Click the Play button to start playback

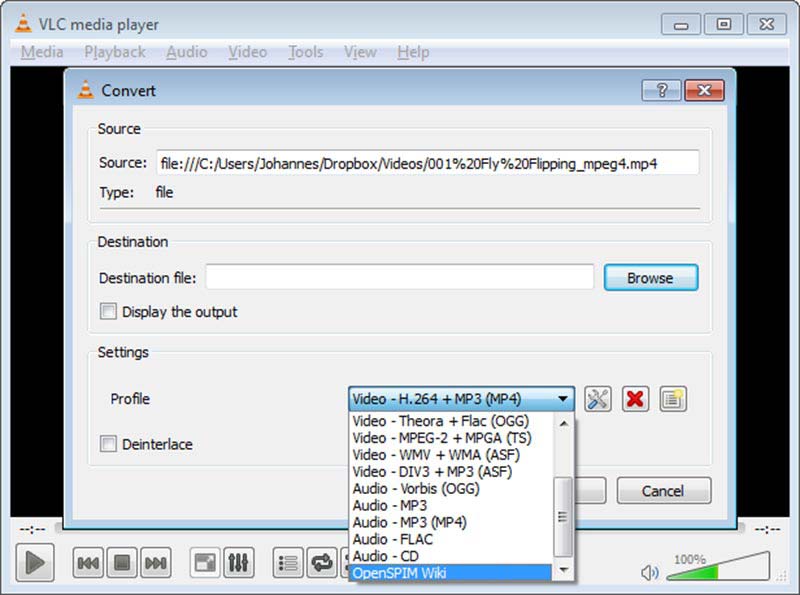(x=34, y=562)
